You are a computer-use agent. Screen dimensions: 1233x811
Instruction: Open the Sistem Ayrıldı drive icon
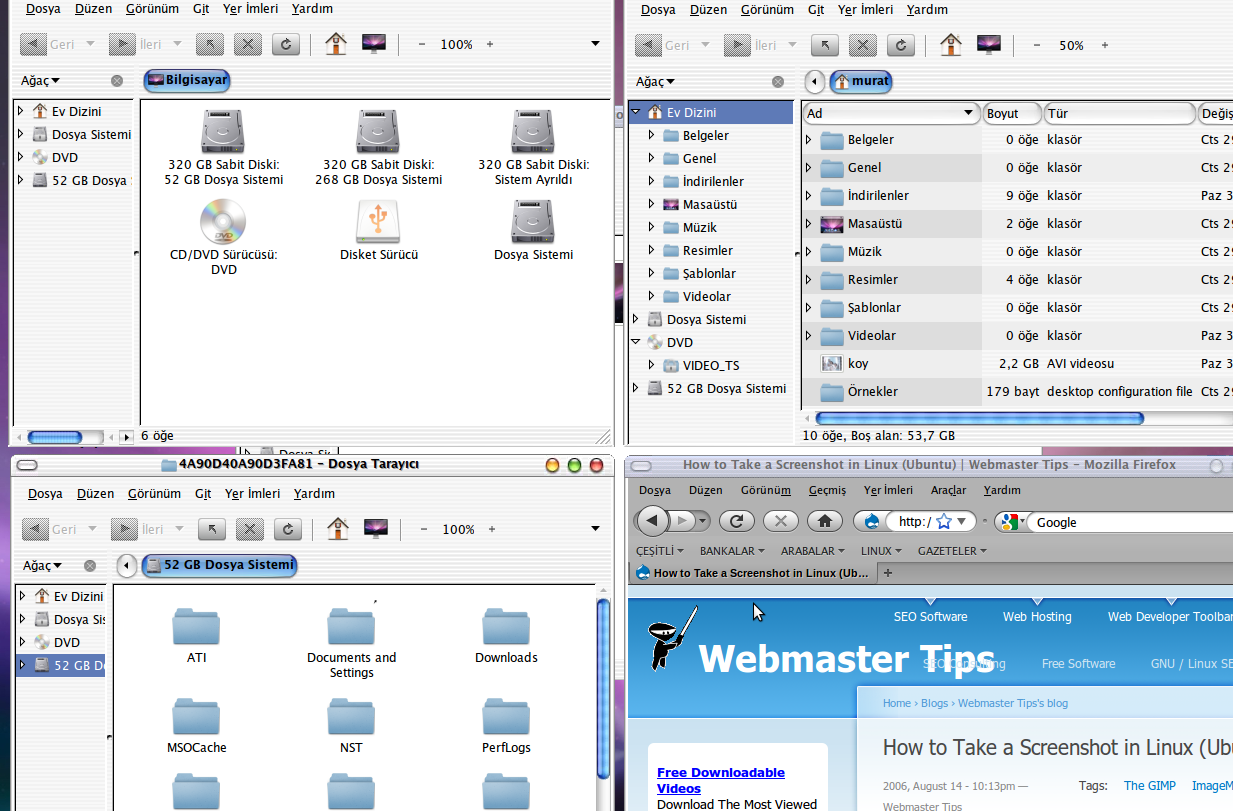click(533, 132)
